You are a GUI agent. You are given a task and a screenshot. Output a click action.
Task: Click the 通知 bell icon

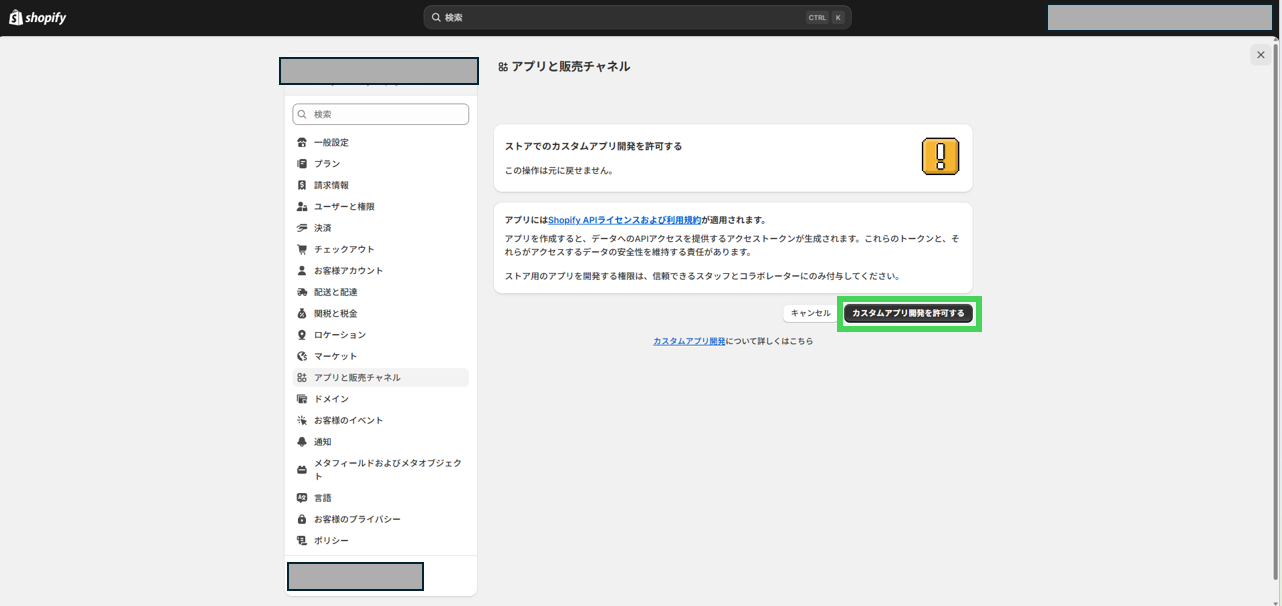click(x=302, y=442)
